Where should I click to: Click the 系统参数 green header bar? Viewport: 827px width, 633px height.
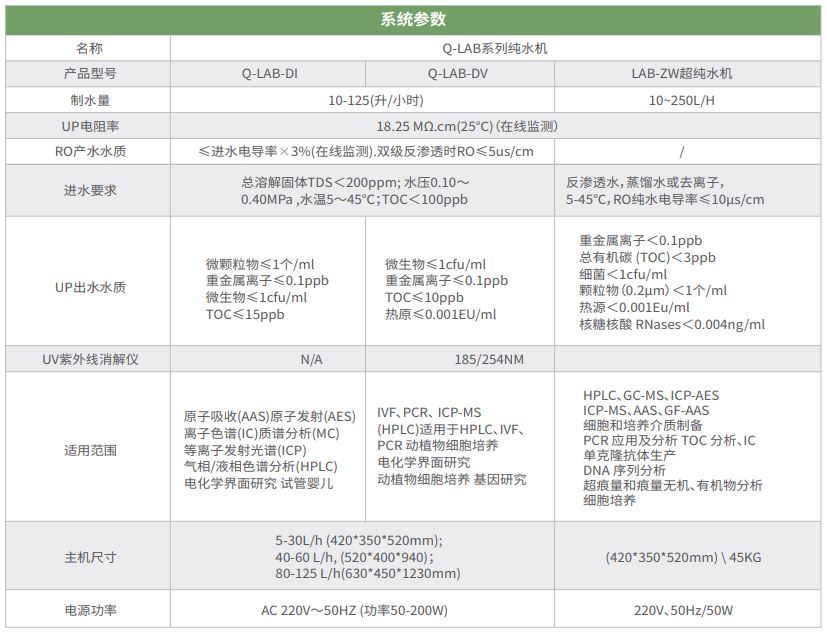413,17
